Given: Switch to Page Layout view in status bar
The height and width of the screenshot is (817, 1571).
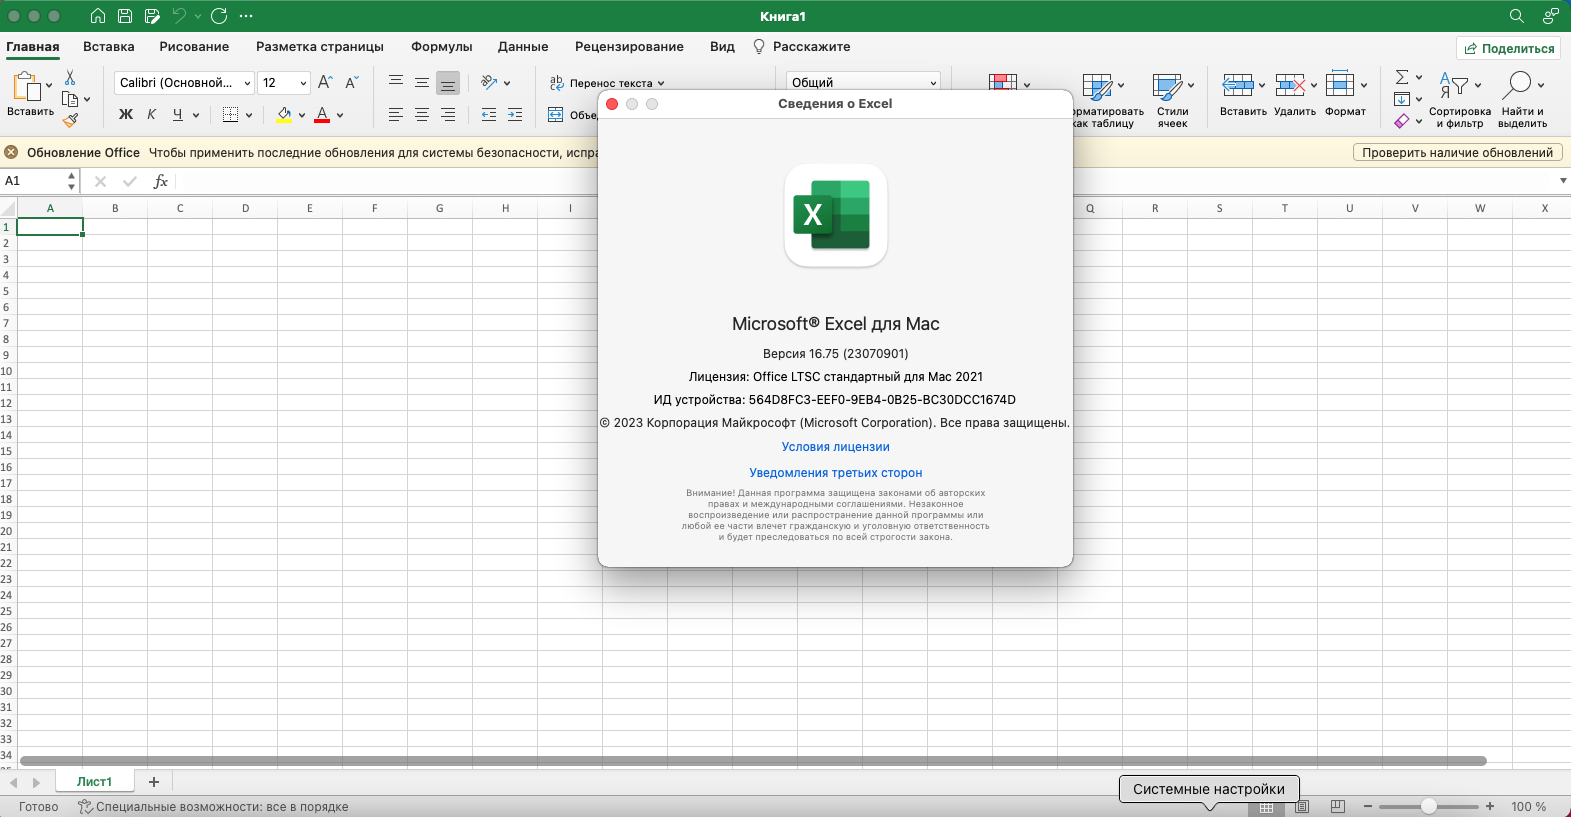Looking at the screenshot, I should 1302,806.
